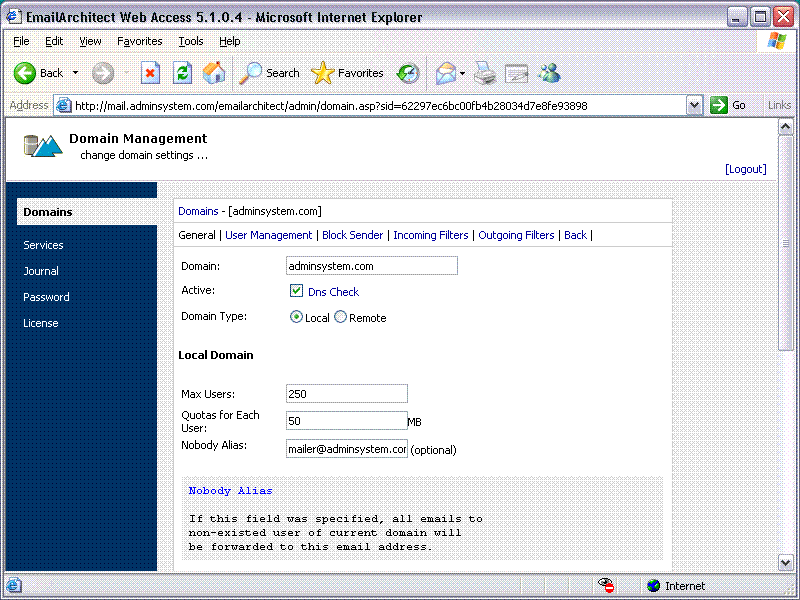Click the Back link in tab row

576,235
